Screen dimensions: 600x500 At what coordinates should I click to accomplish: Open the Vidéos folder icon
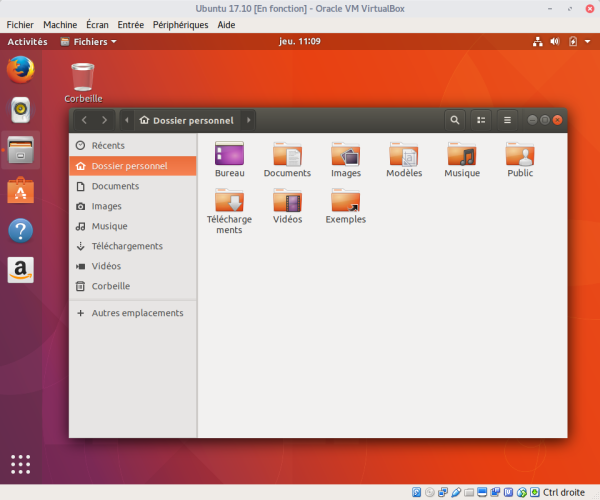pyautogui.click(x=287, y=201)
